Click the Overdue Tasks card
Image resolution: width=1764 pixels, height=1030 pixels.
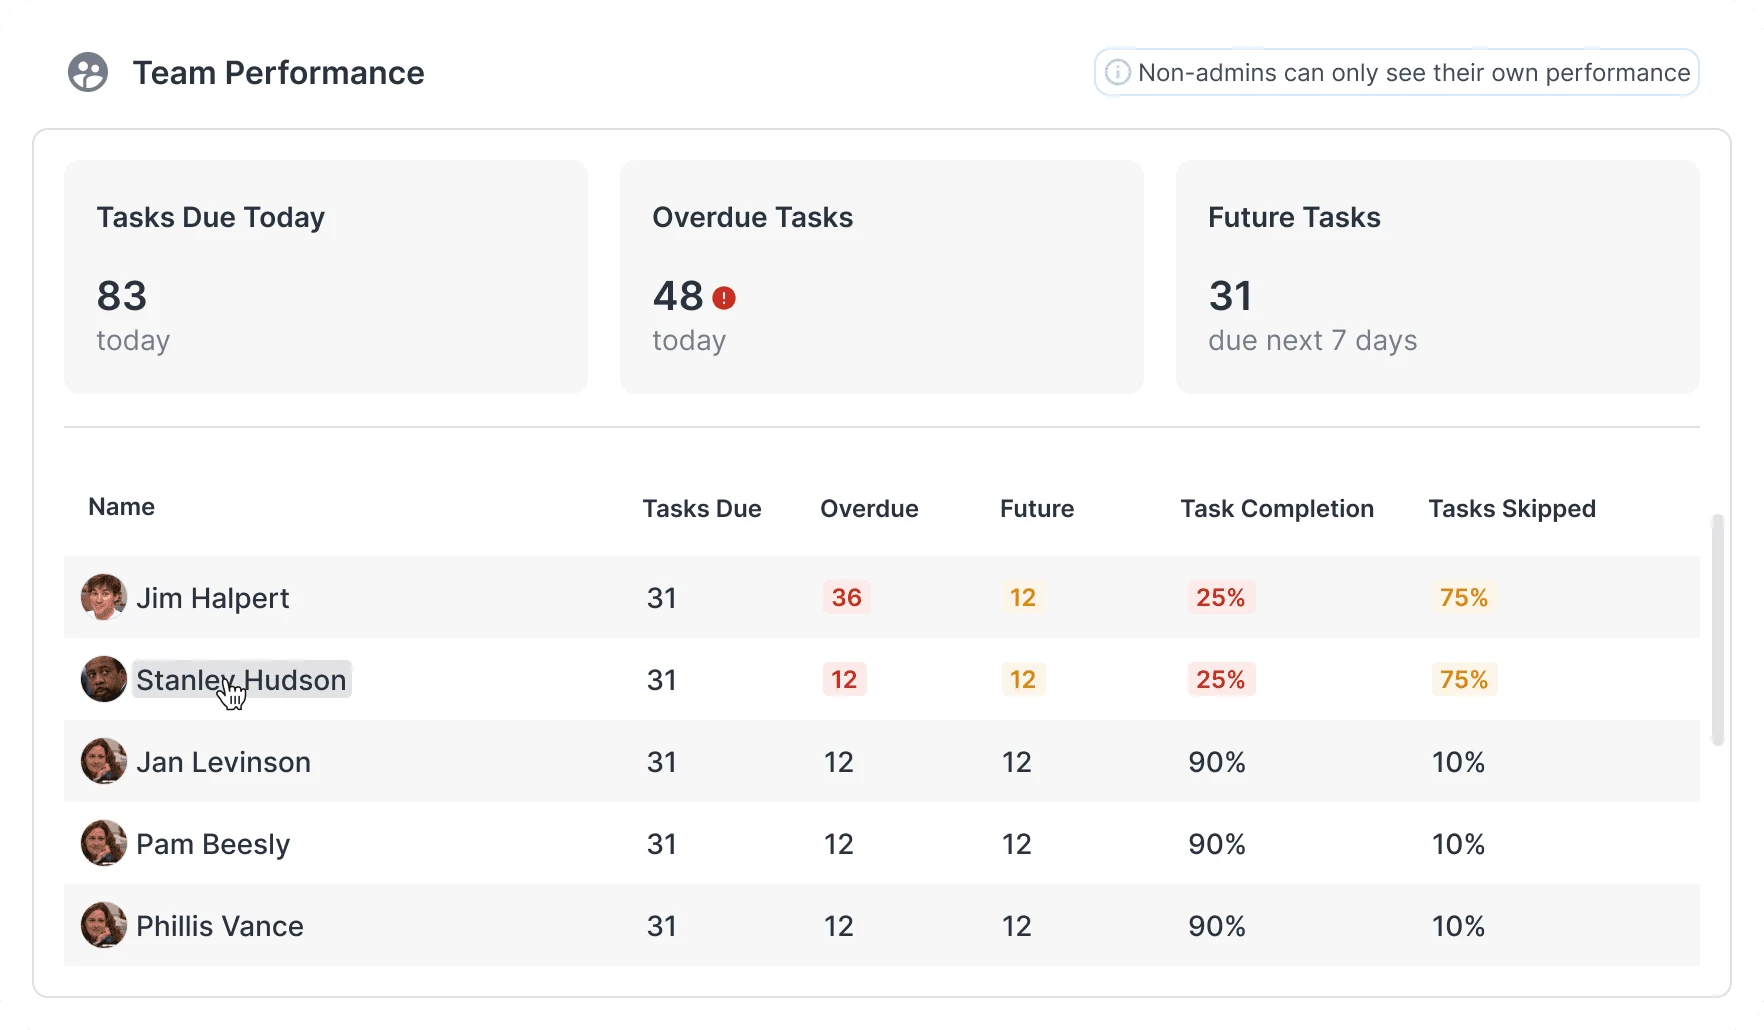(x=882, y=277)
